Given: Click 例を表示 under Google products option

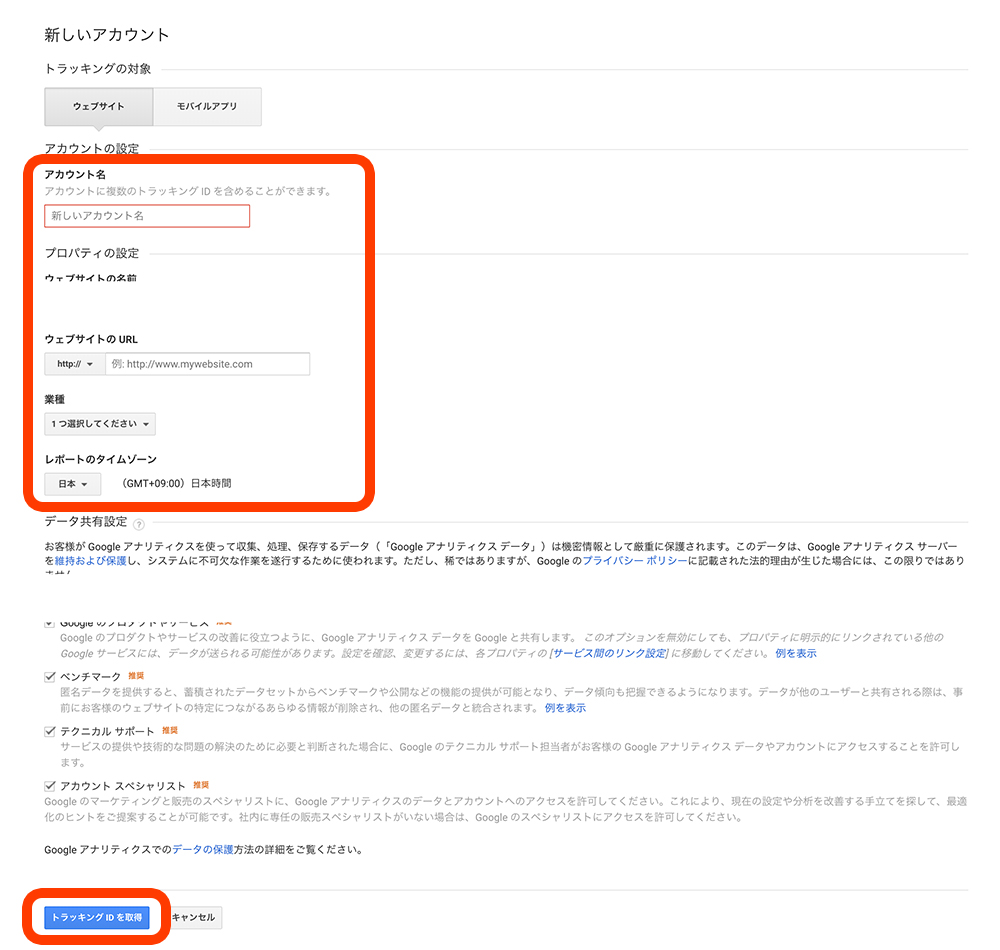Looking at the screenshot, I should click(796, 654).
